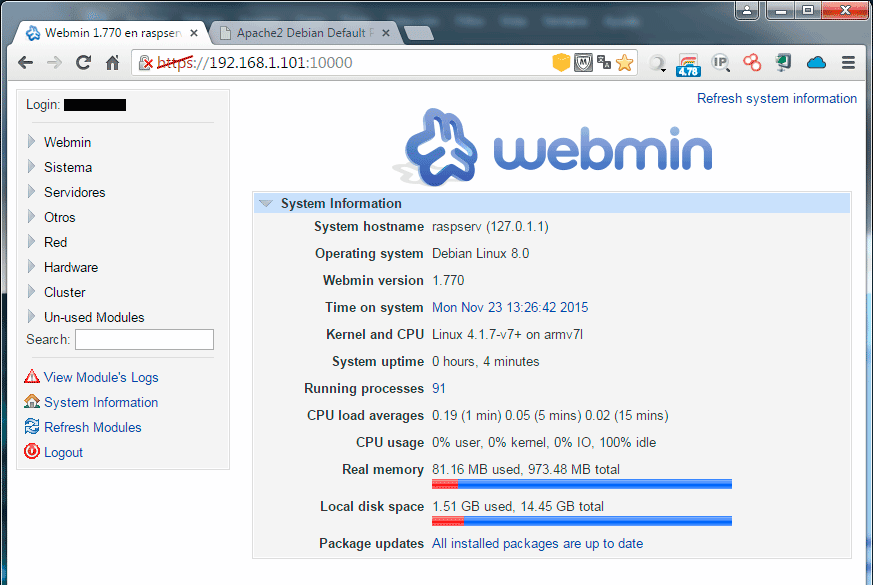The image size is (873, 585).
Task: Click the green monitor extension icon
Action: click(783, 62)
